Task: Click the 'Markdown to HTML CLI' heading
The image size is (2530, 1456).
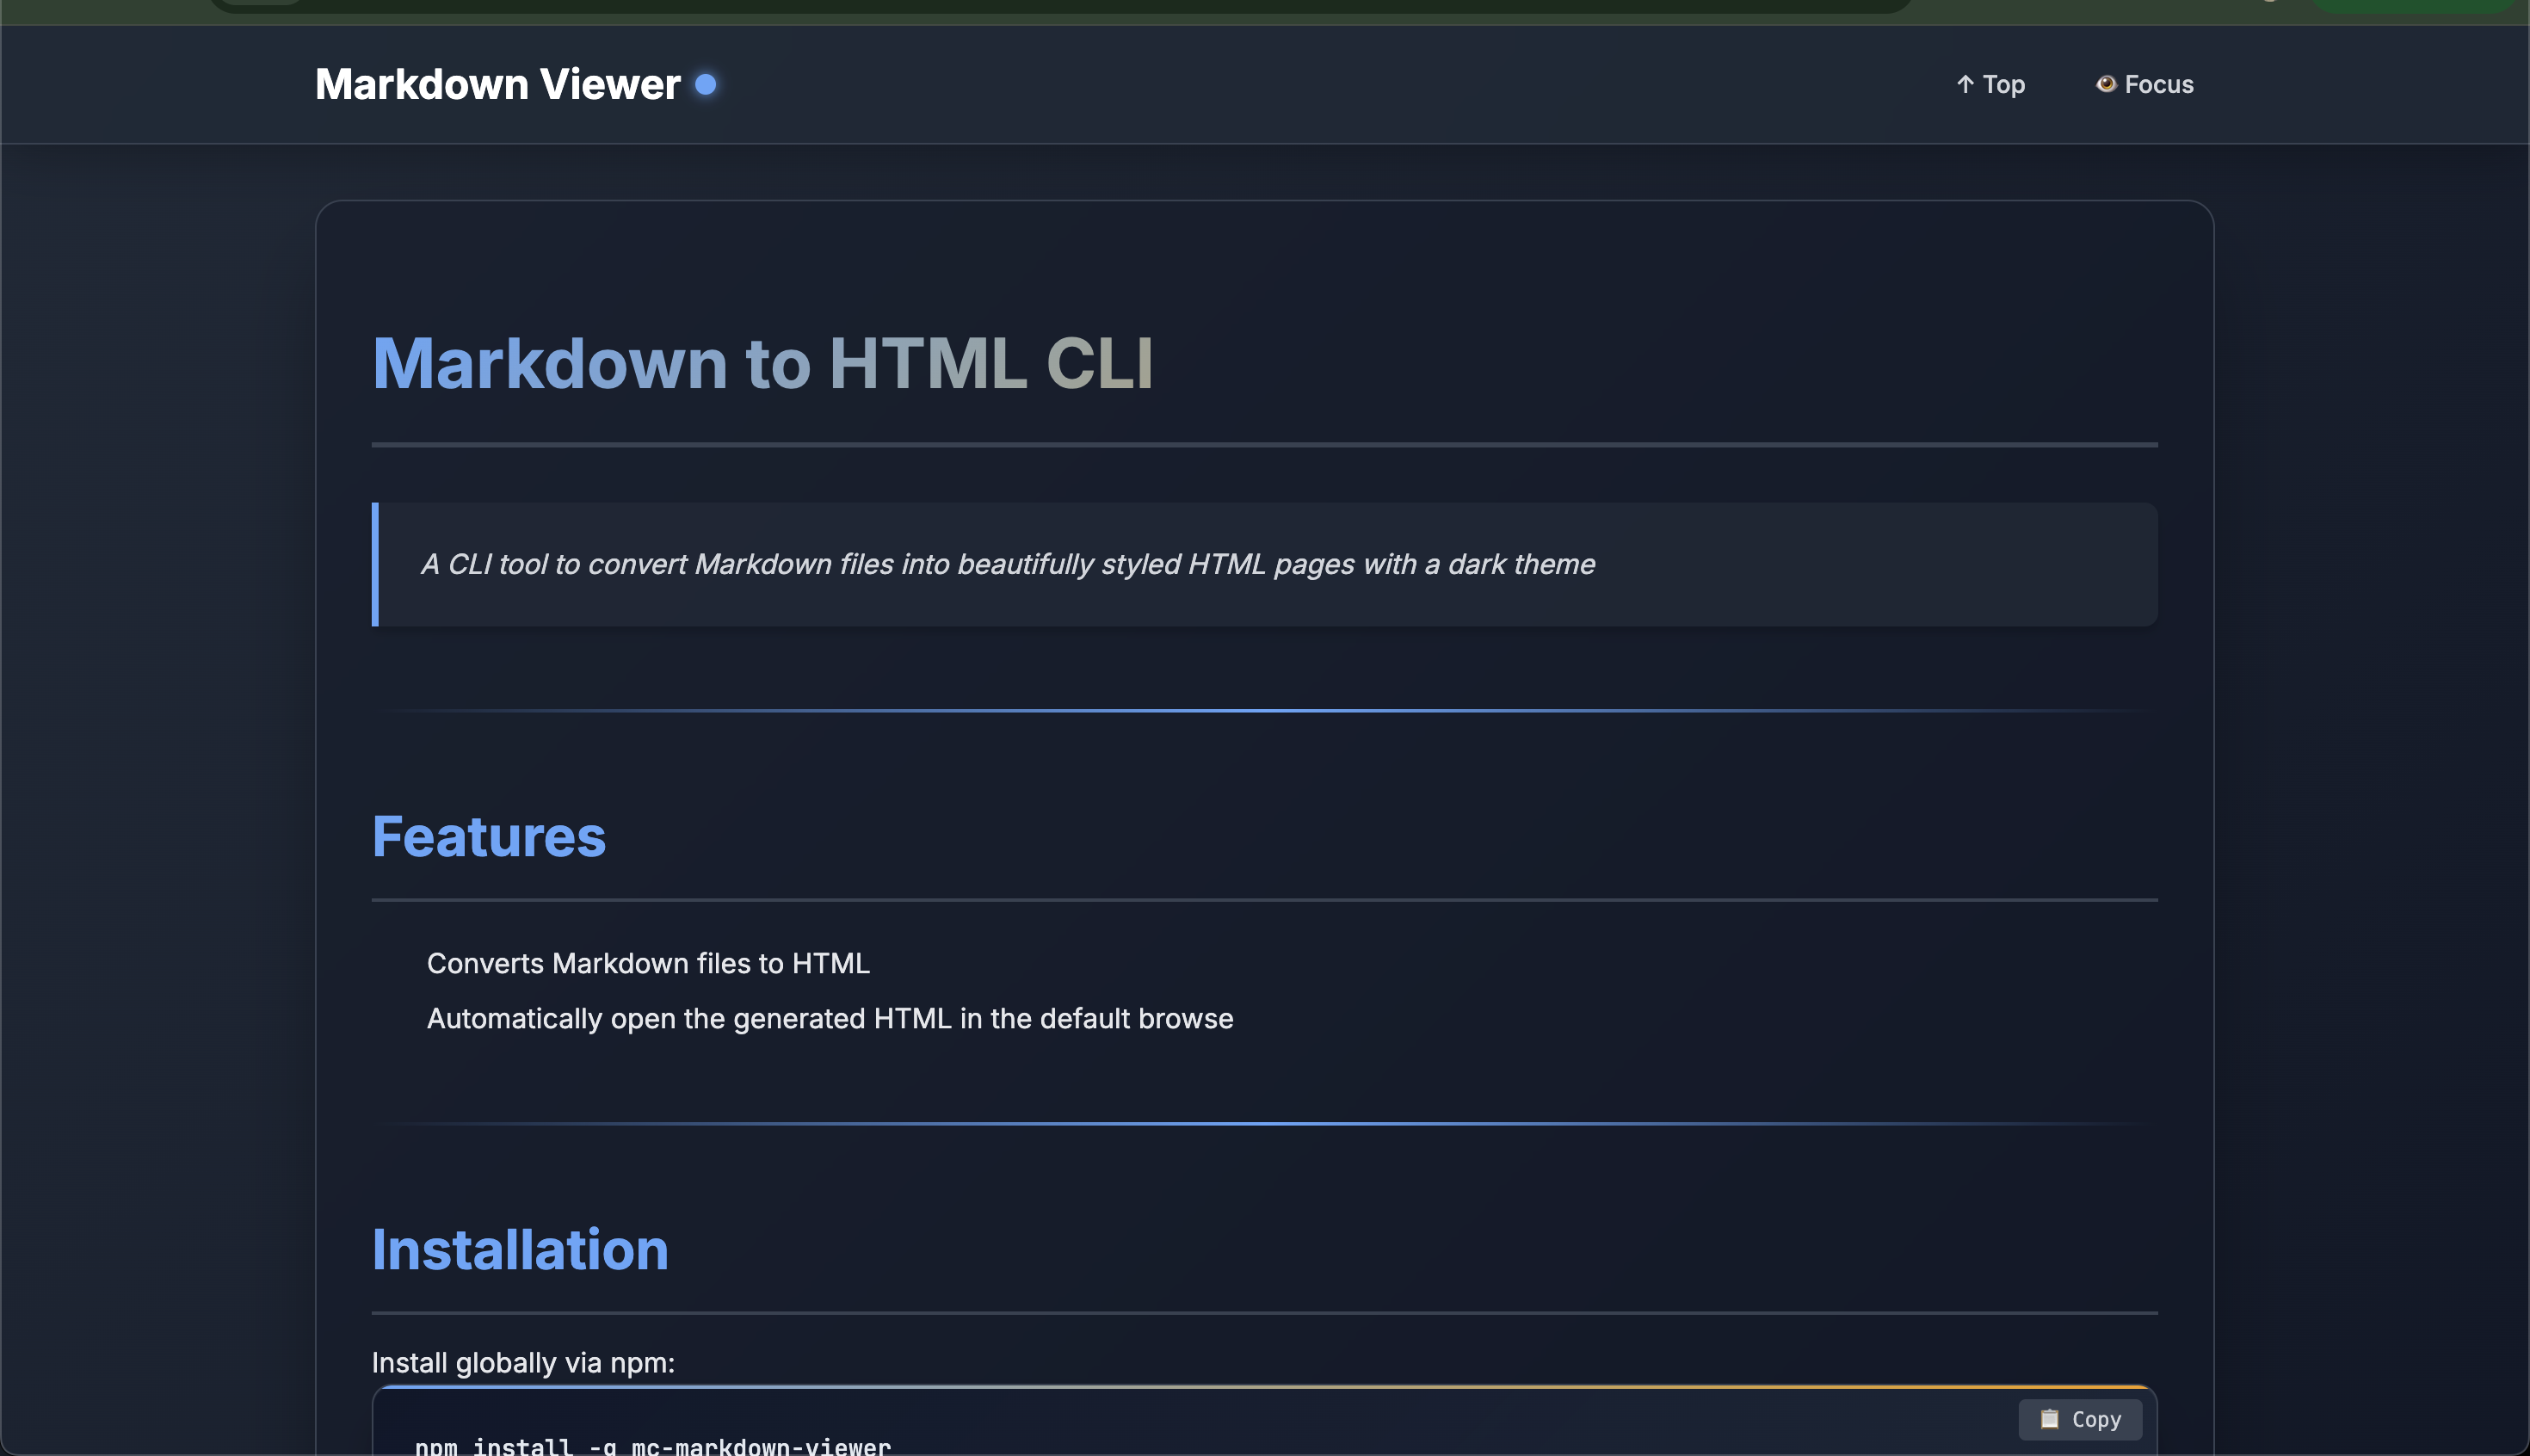Action: point(762,362)
